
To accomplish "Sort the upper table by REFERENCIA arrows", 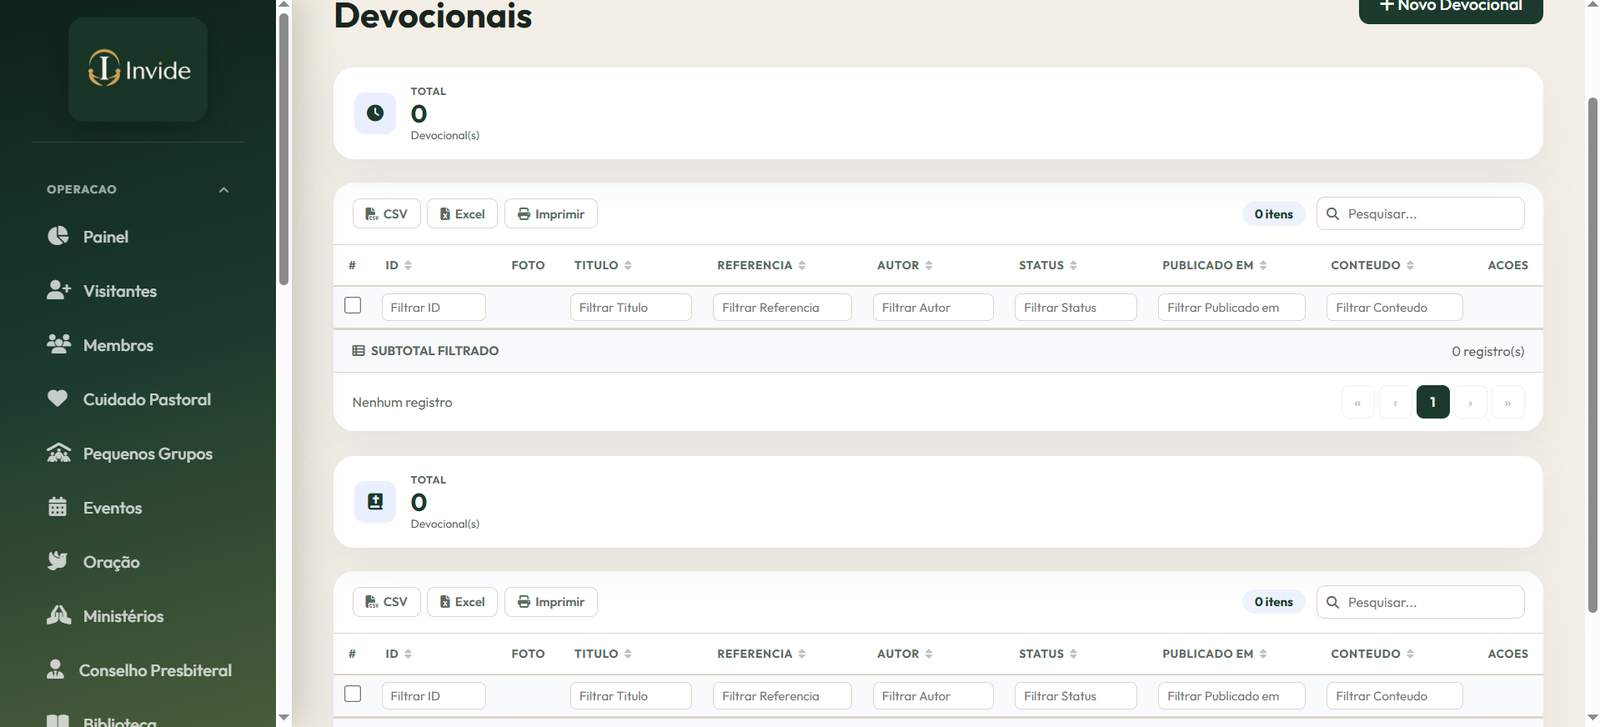I will (802, 265).
